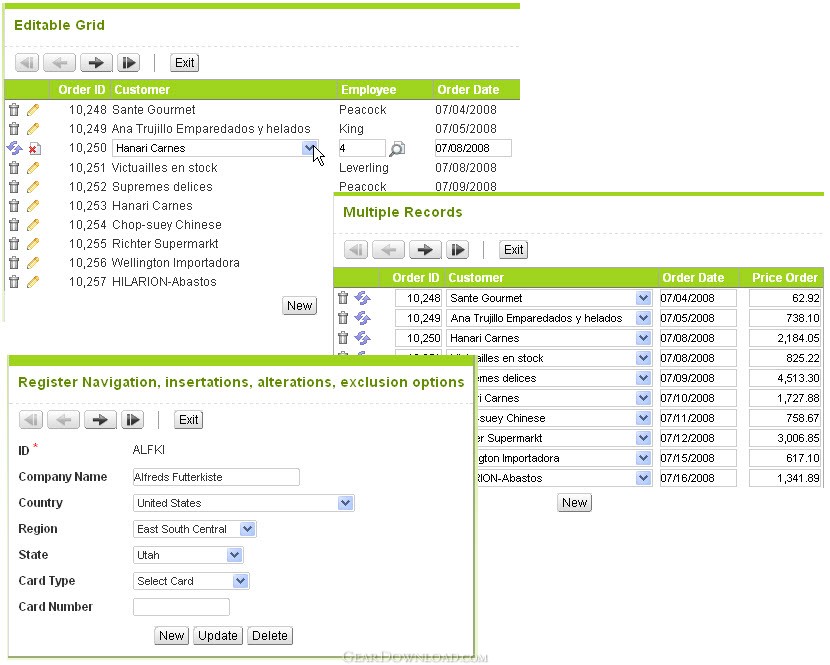The width and height of the screenshot is (830, 665).
Task: Delete HILARION-Abastos row using trash icon in Editable Grid
Action: (x=14, y=282)
